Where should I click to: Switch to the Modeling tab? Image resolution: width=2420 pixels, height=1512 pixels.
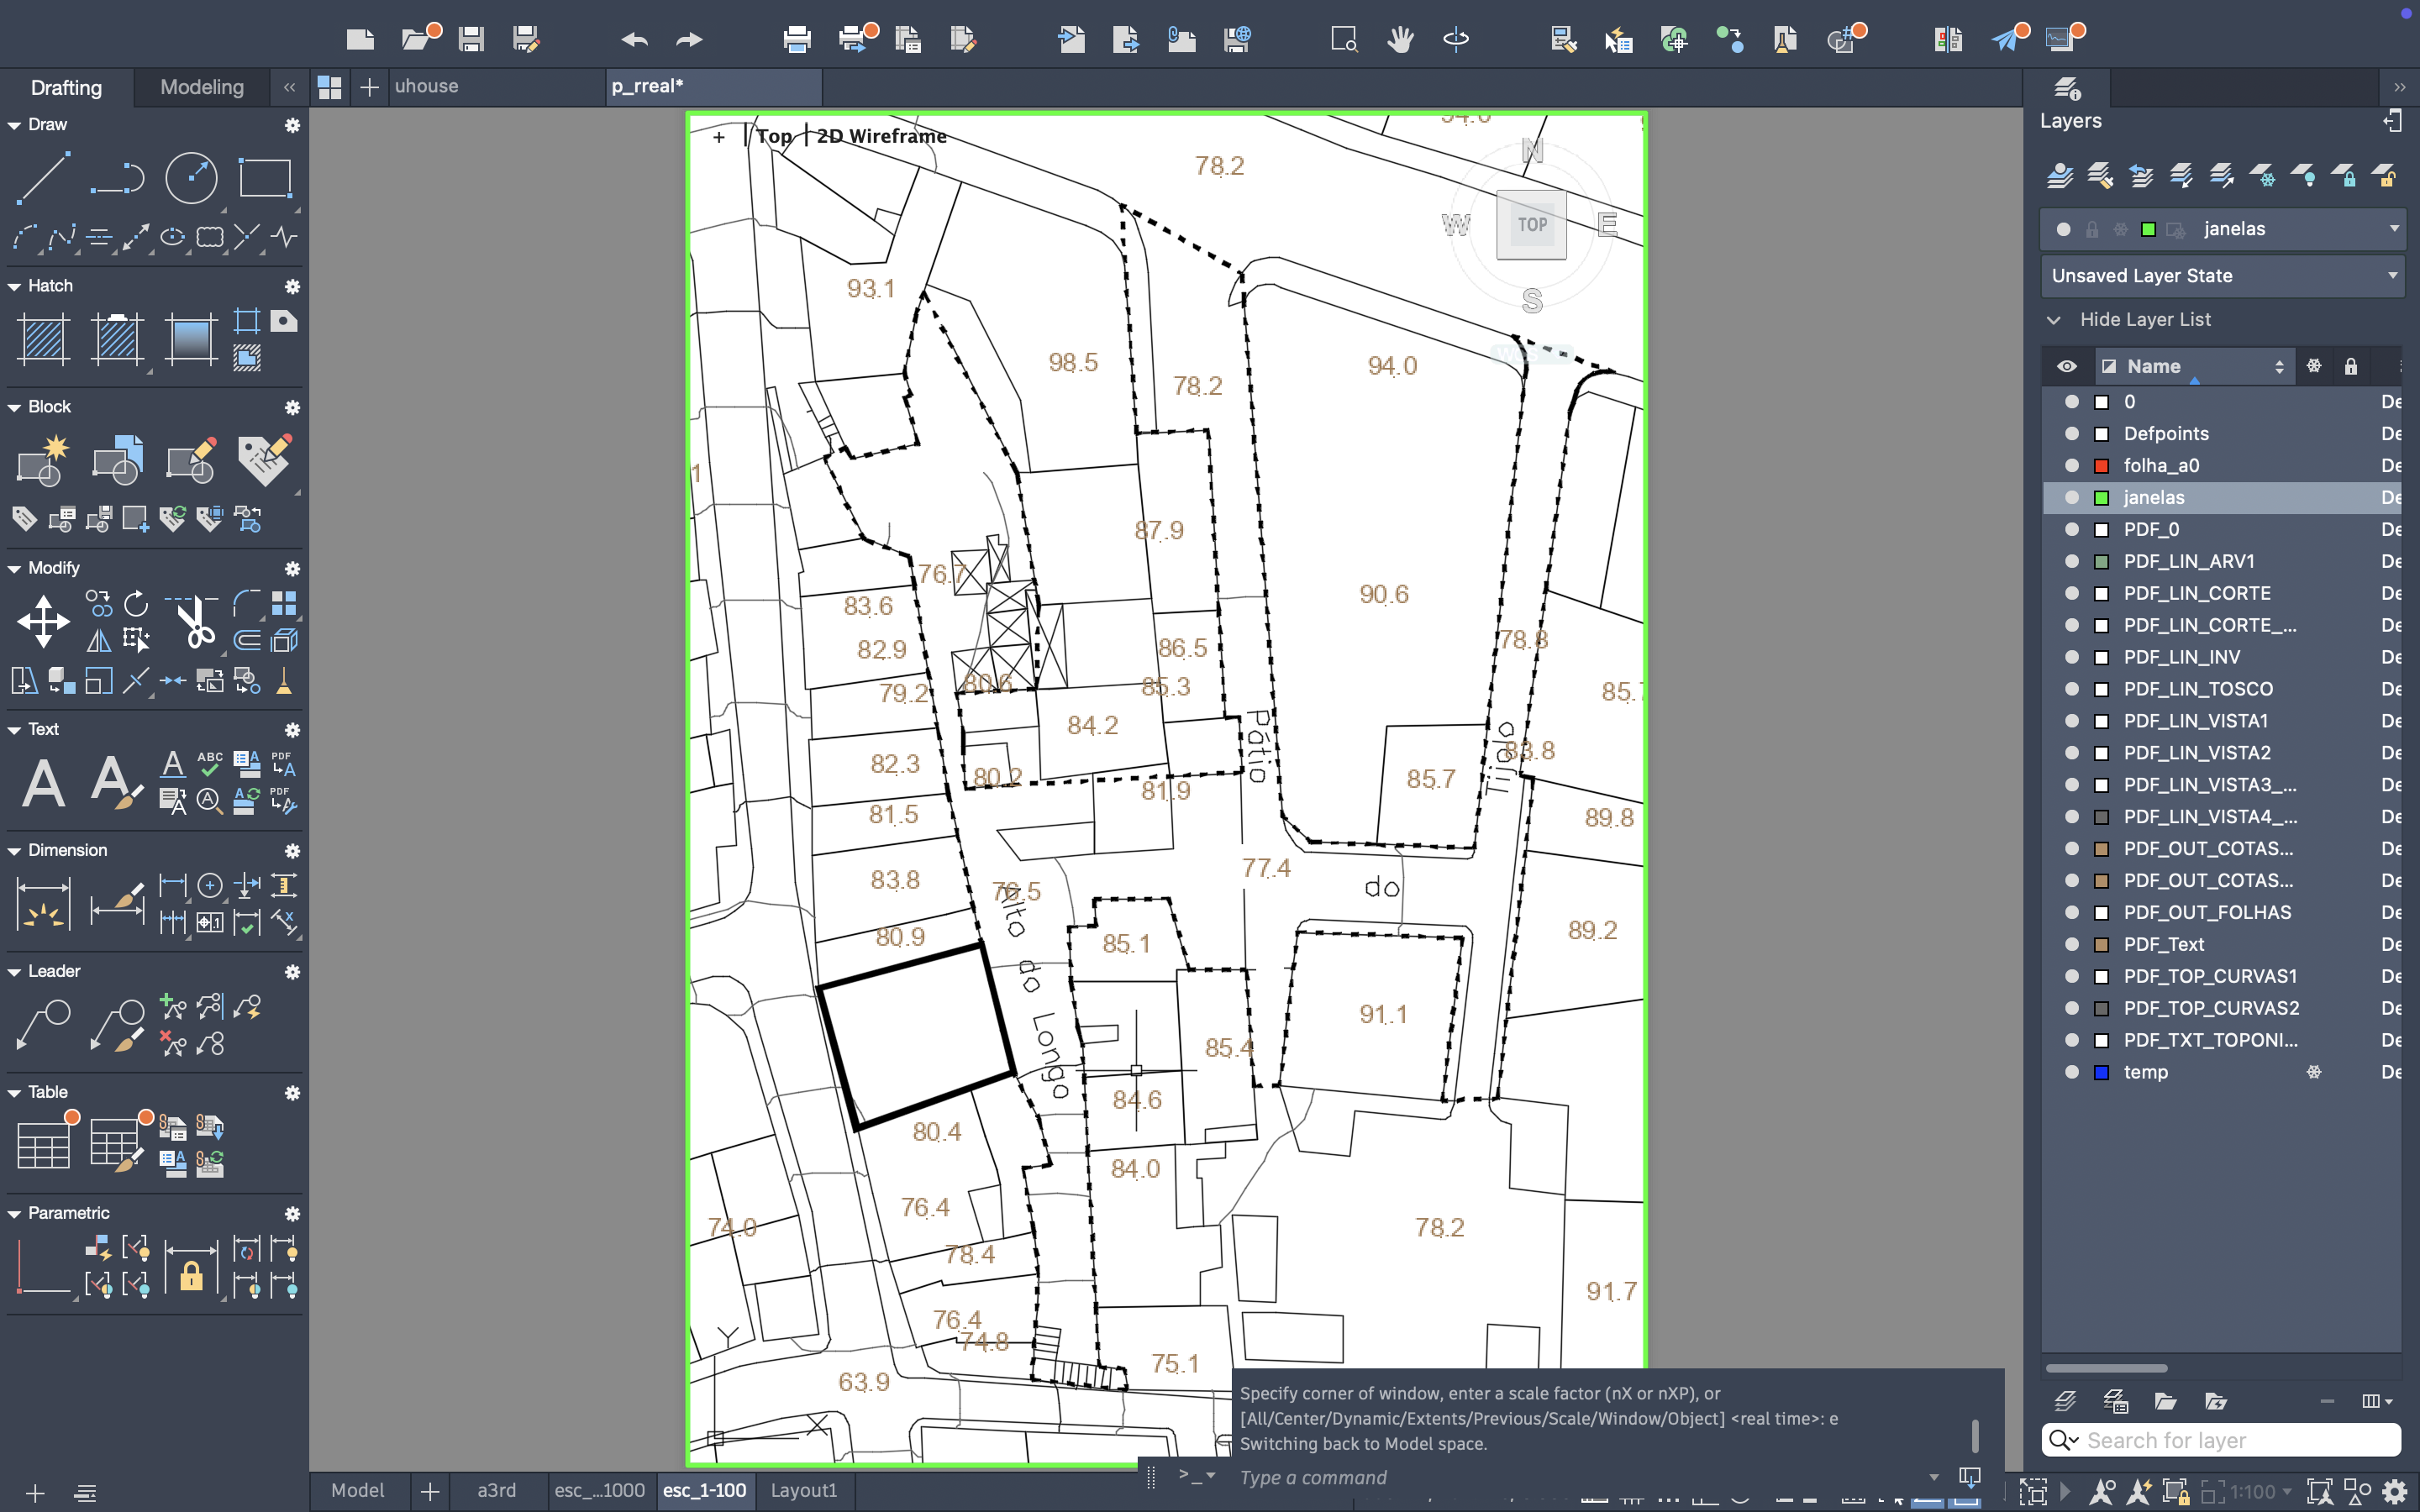click(202, 87)
